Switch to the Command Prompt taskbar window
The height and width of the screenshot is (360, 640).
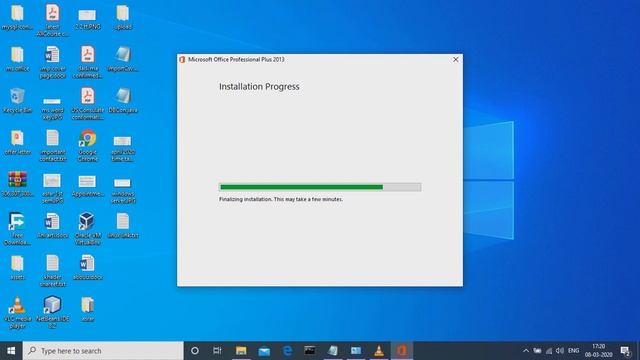click(310, 351)
